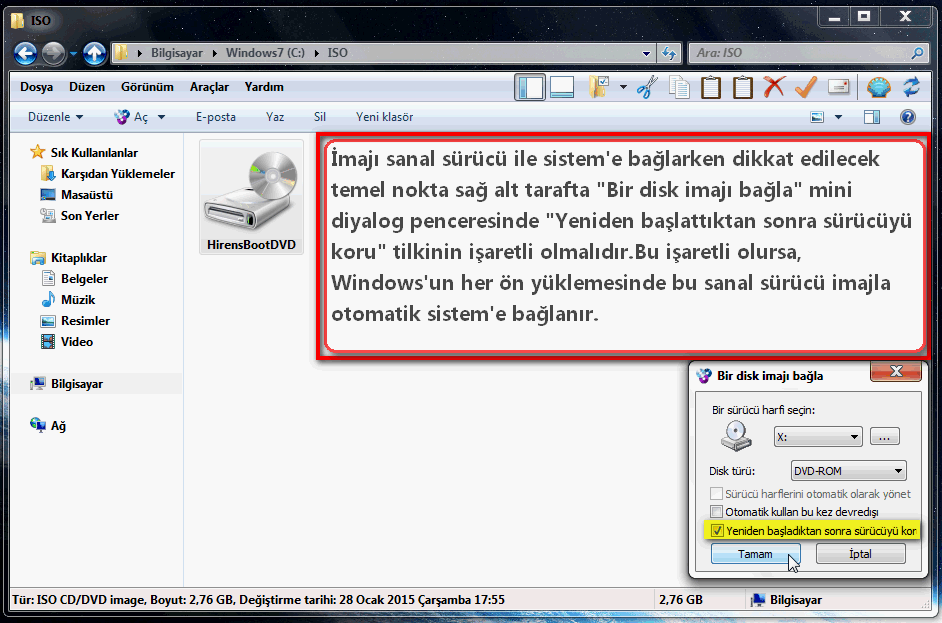Click the search magnifier icon
The width and height of the screenshot is (942, 623).
click(917, 53)
